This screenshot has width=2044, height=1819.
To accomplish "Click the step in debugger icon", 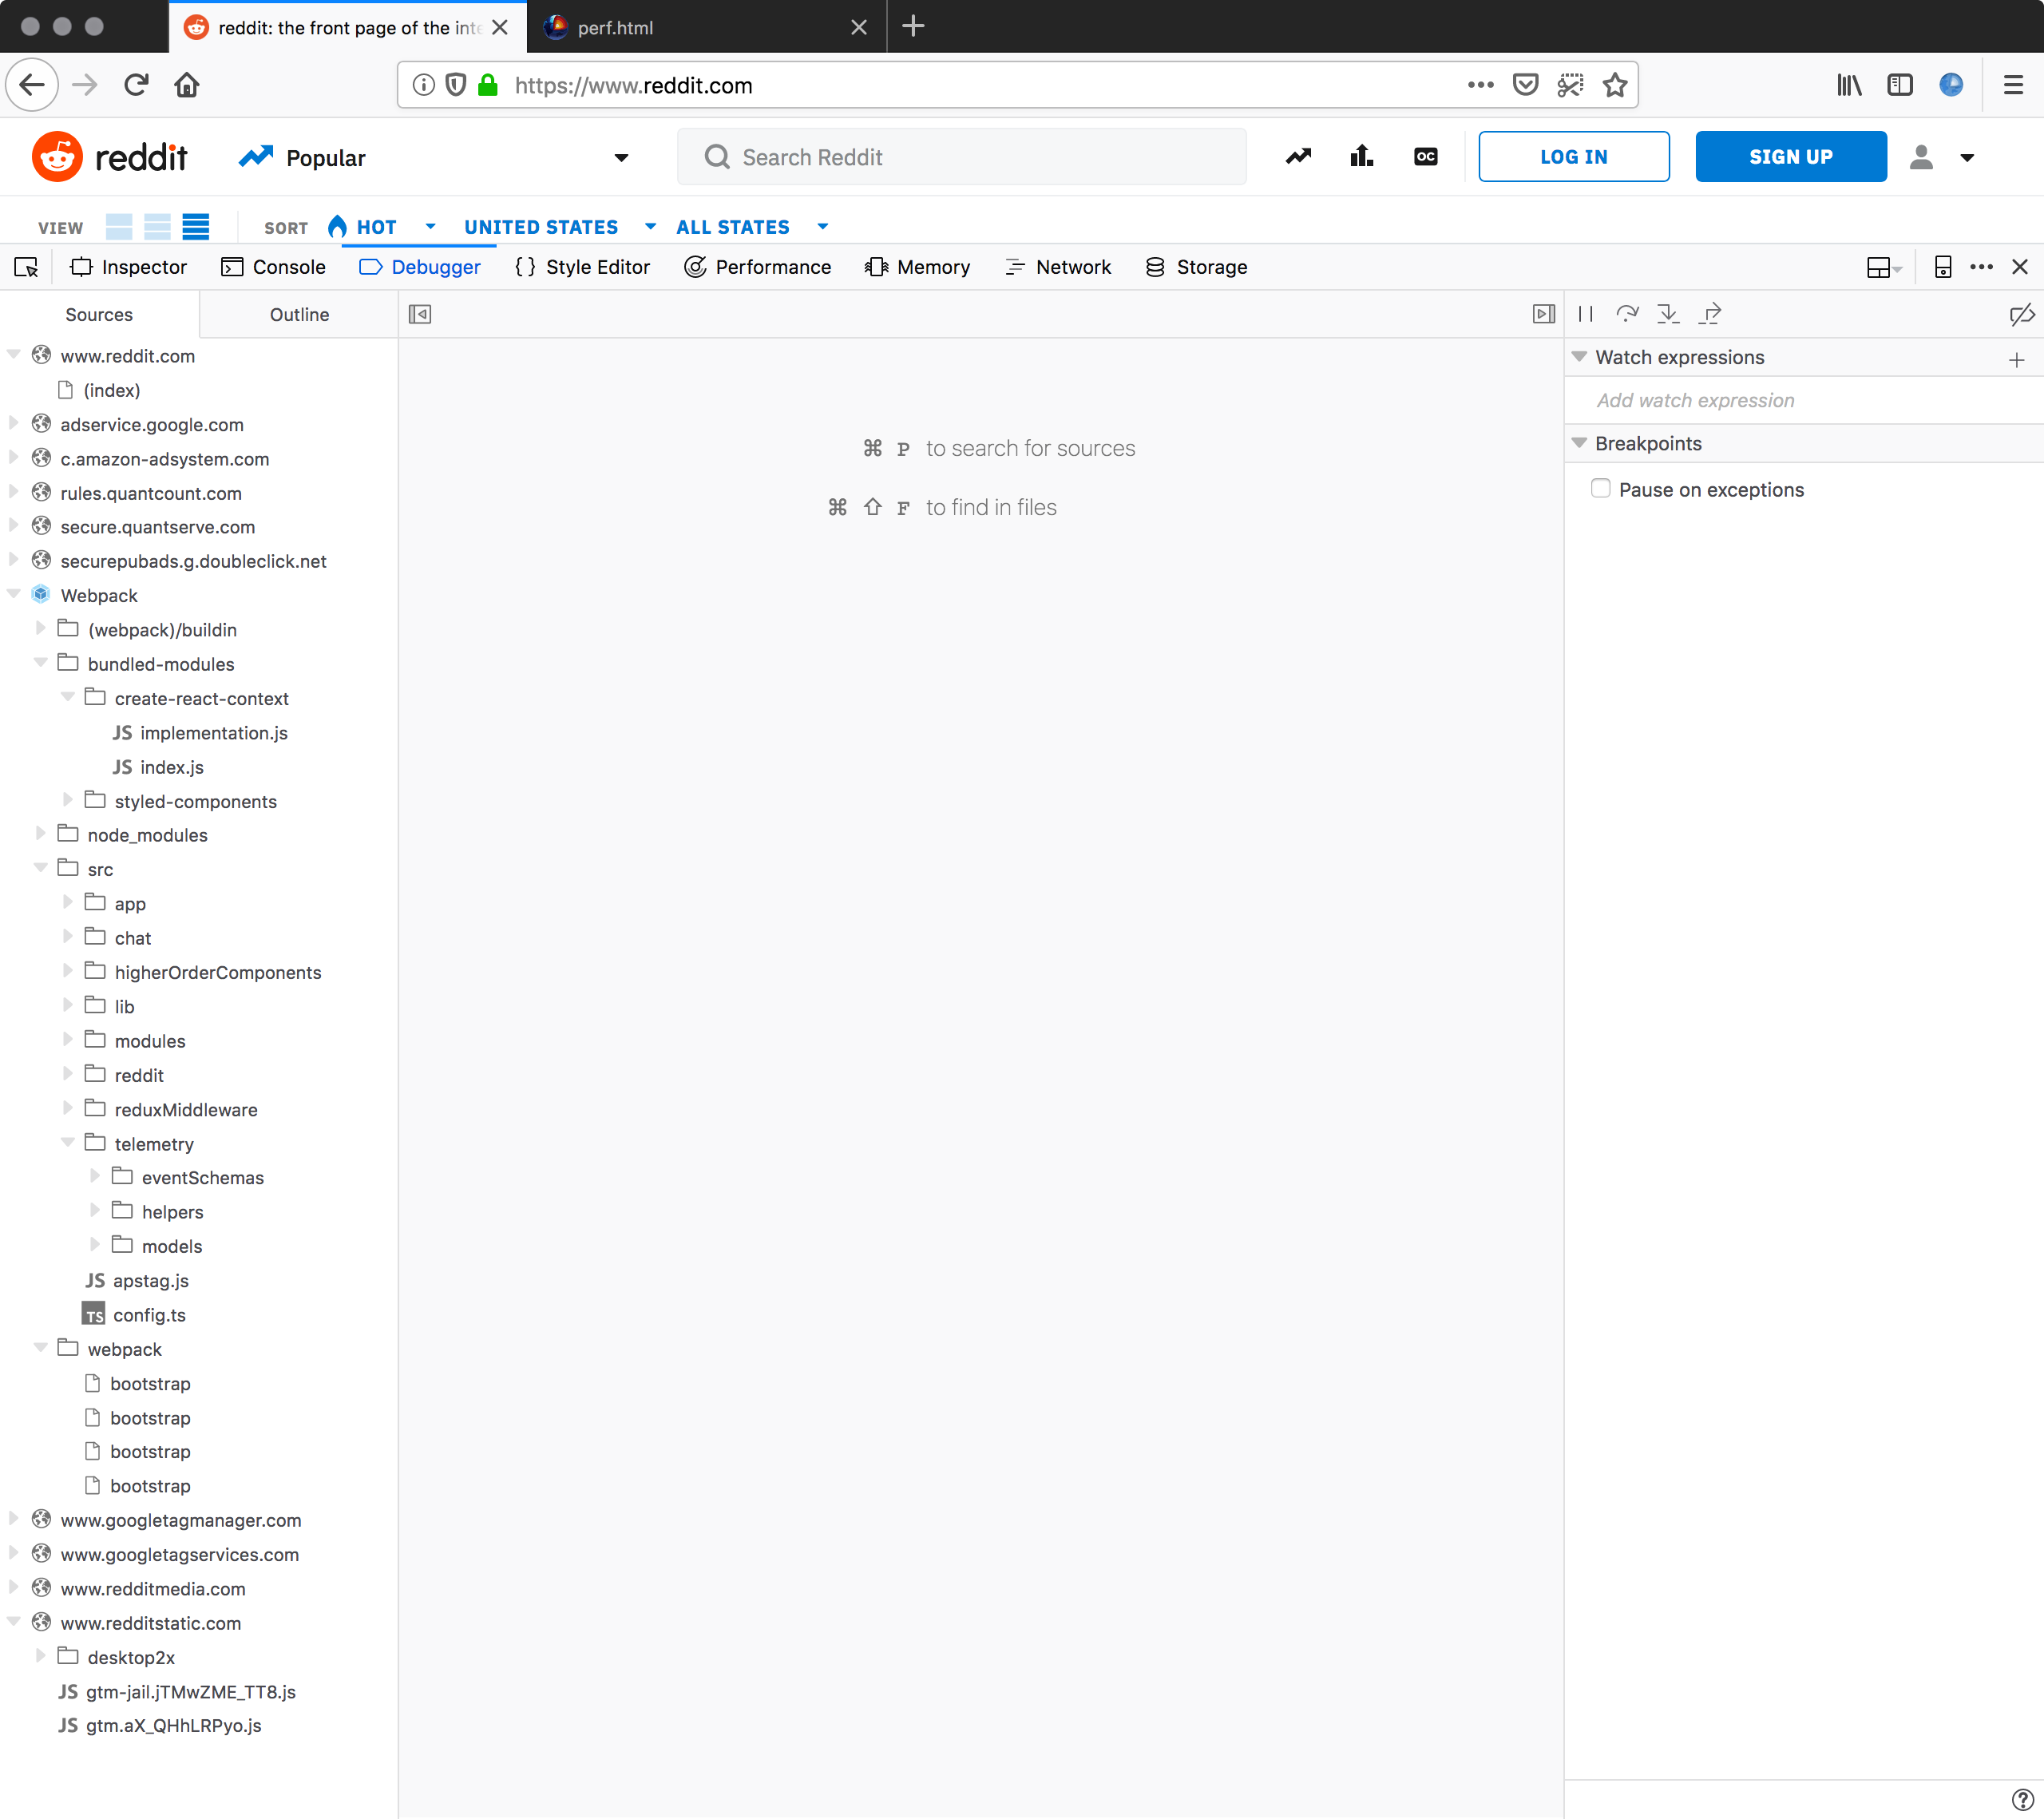I will pyautogui.click(x=1668, y=314).
